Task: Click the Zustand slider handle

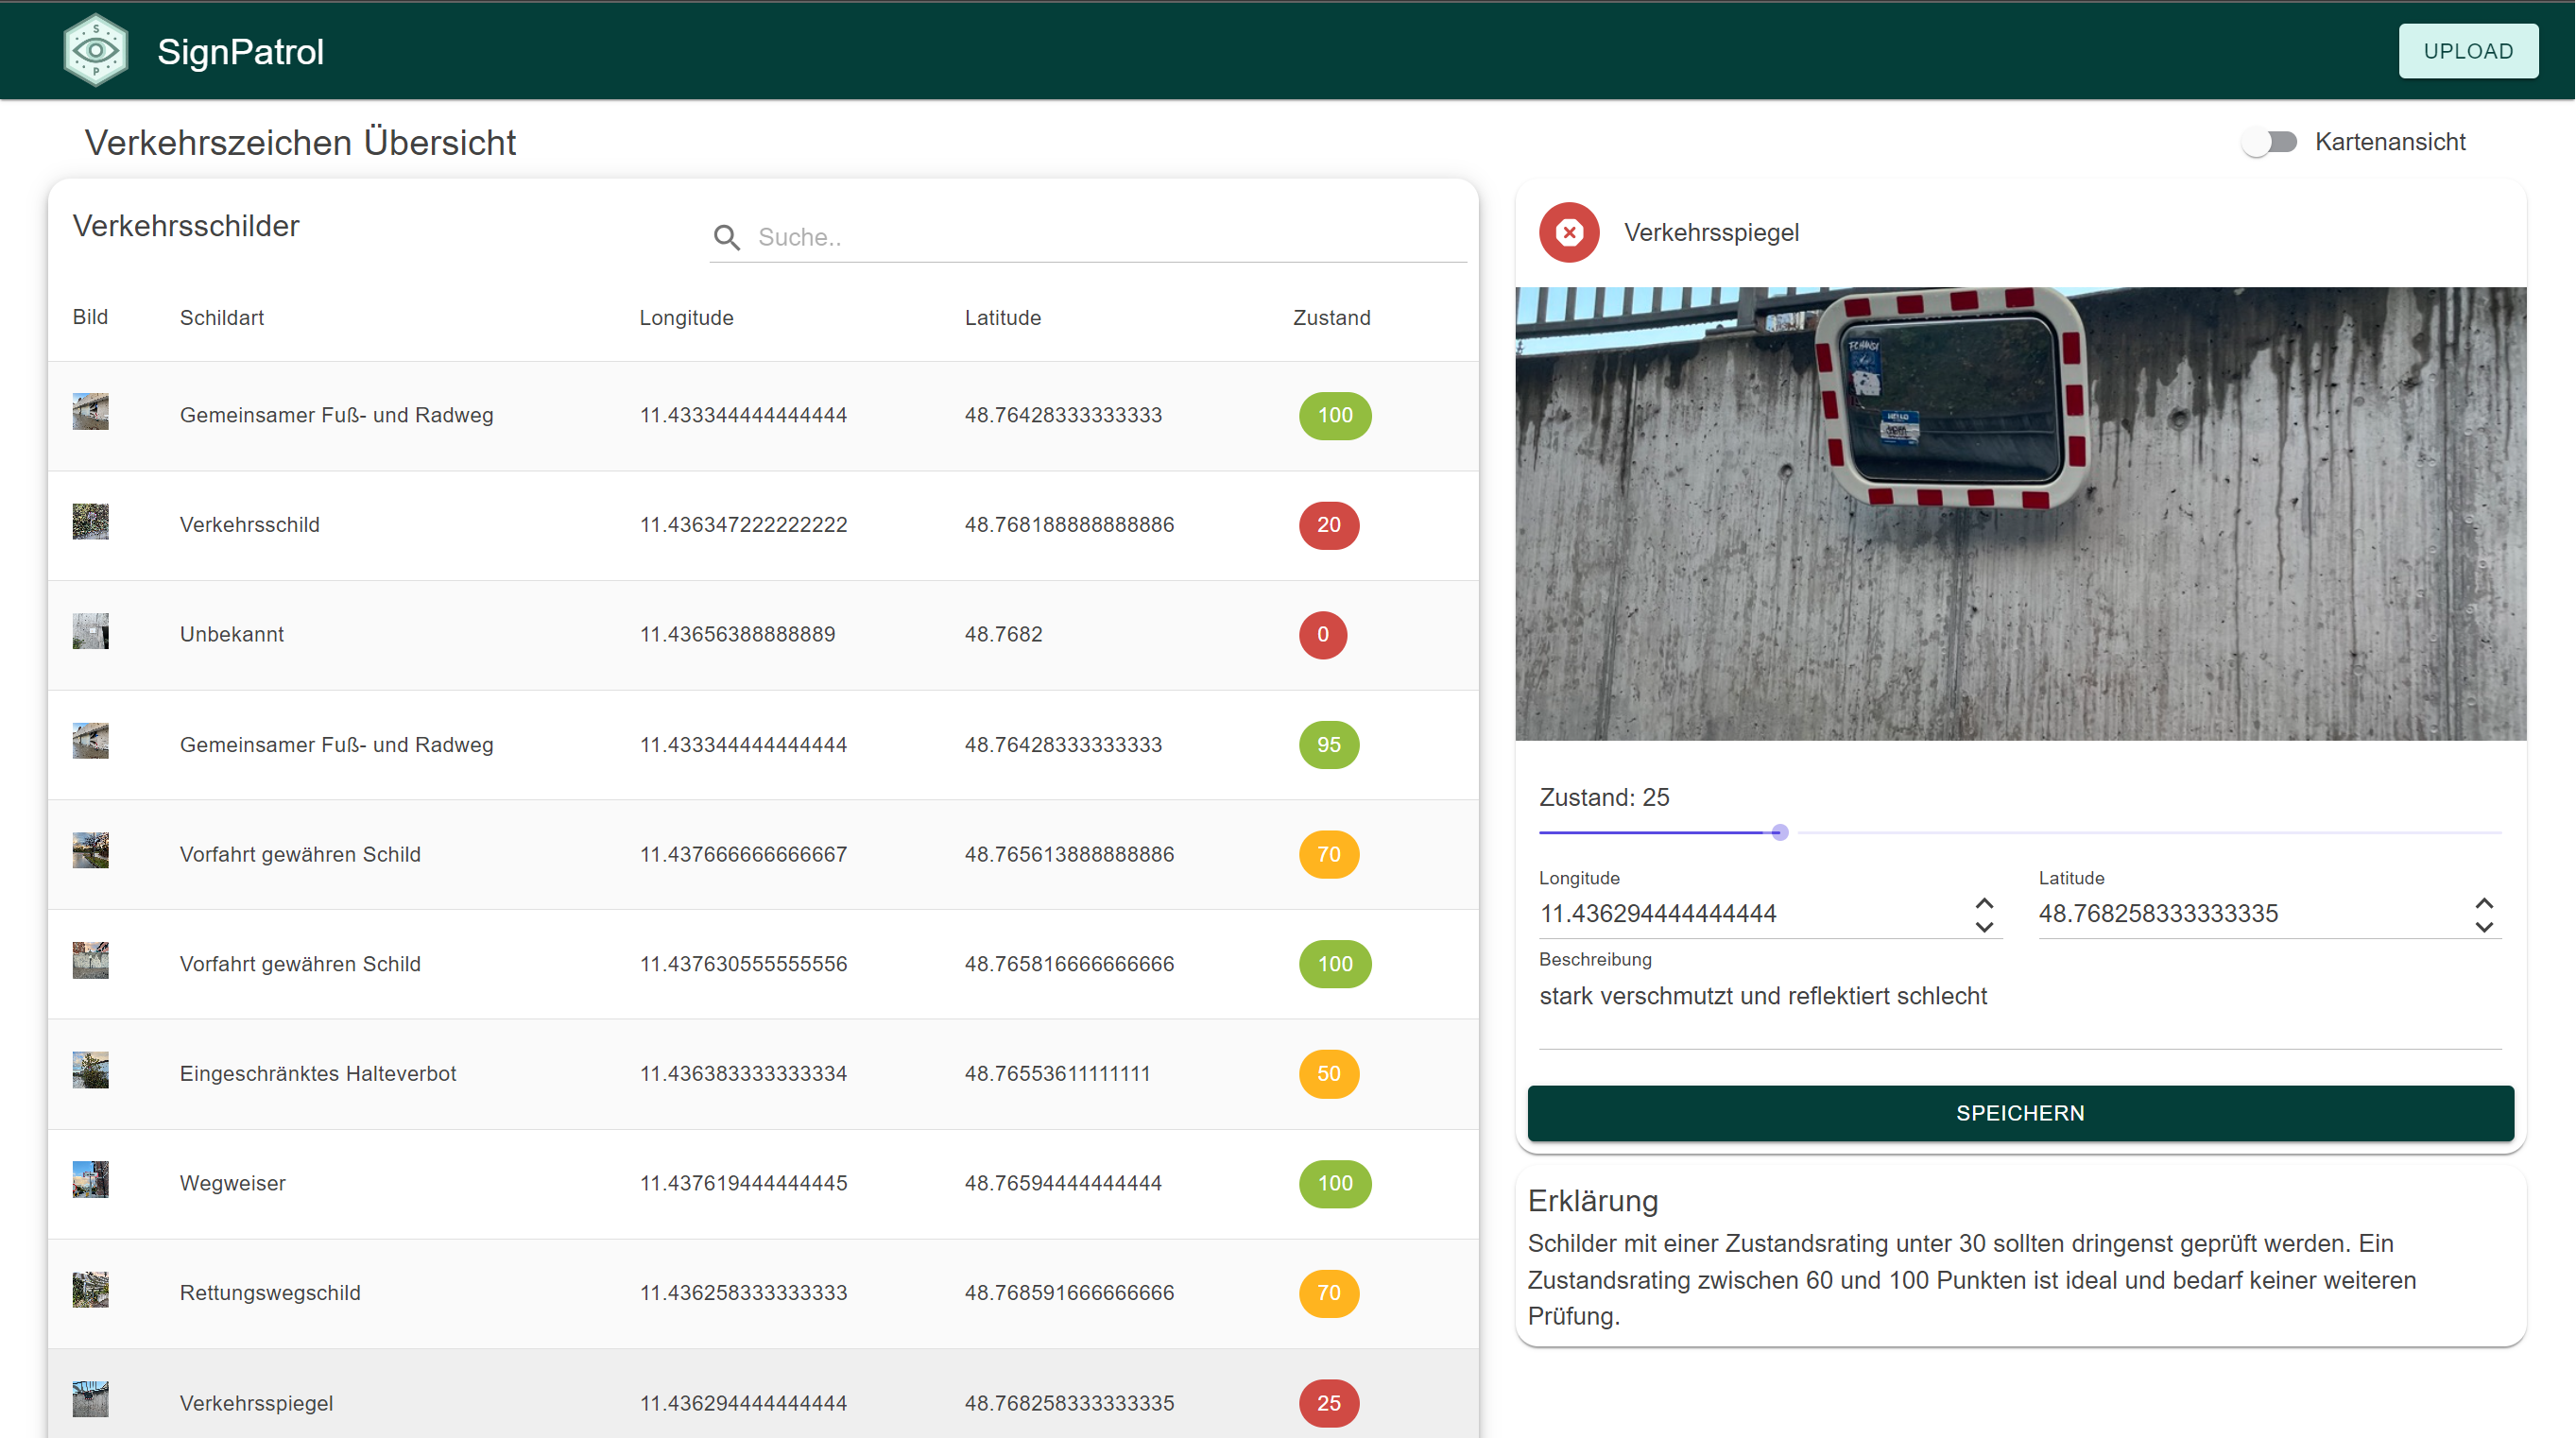Action: coord(1779,832)
